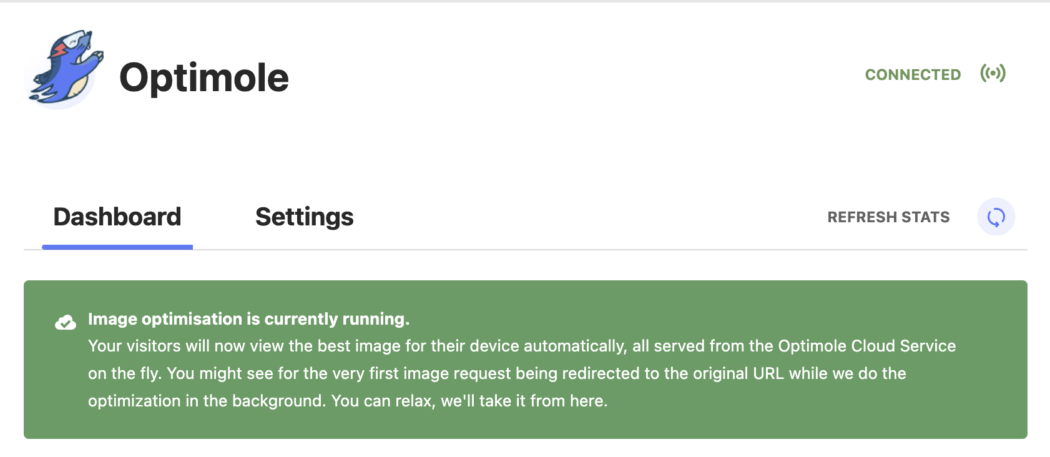Viewport: 1050px width, 457px height.
Task: Switch to the Settings tab
Action: 305,217
